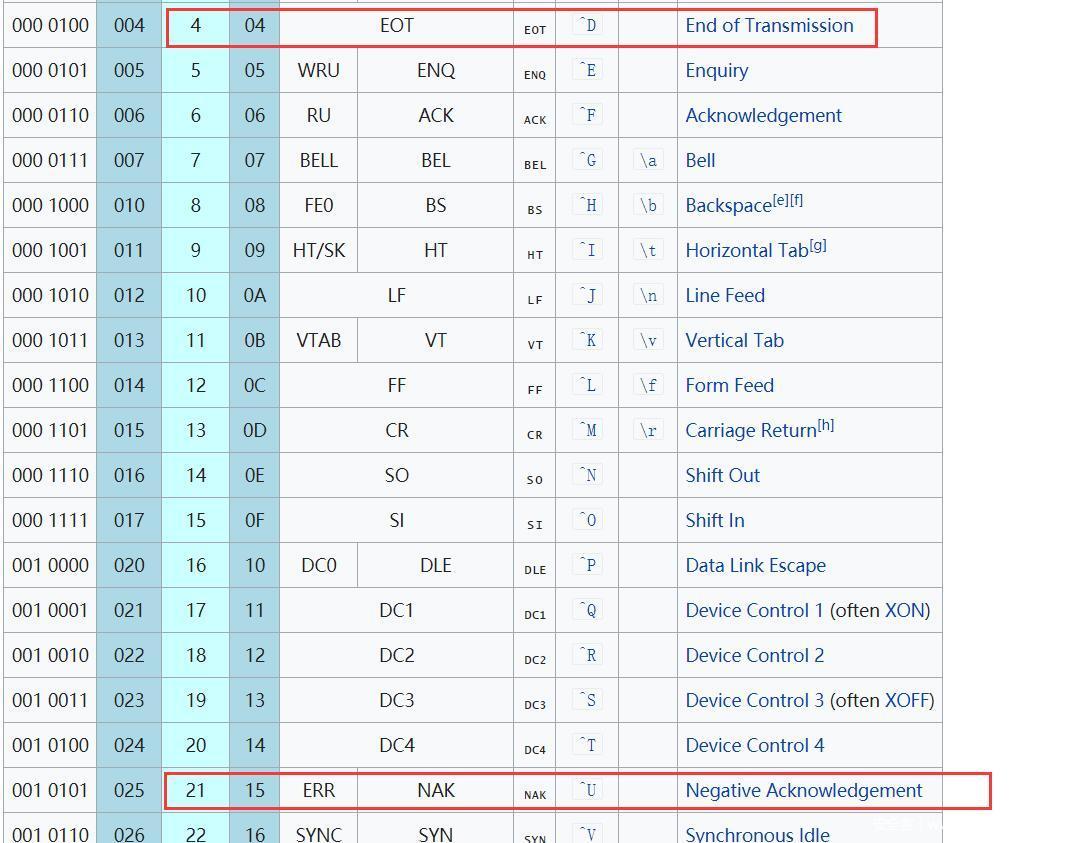
Task: Click the Enquiry link
Action: click(716, 71)
